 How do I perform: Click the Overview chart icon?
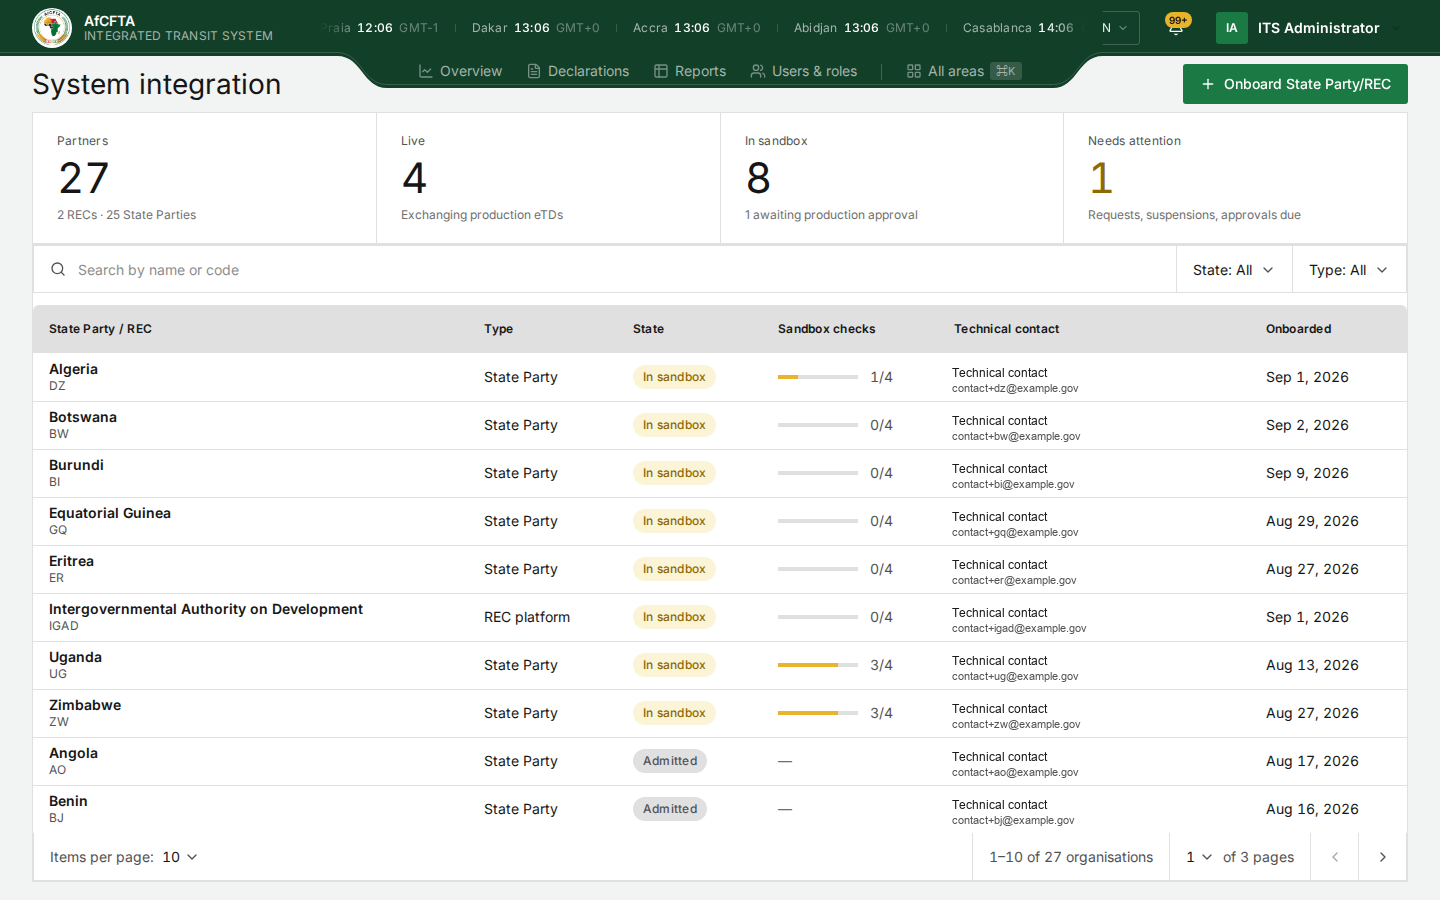pos(426,71)
